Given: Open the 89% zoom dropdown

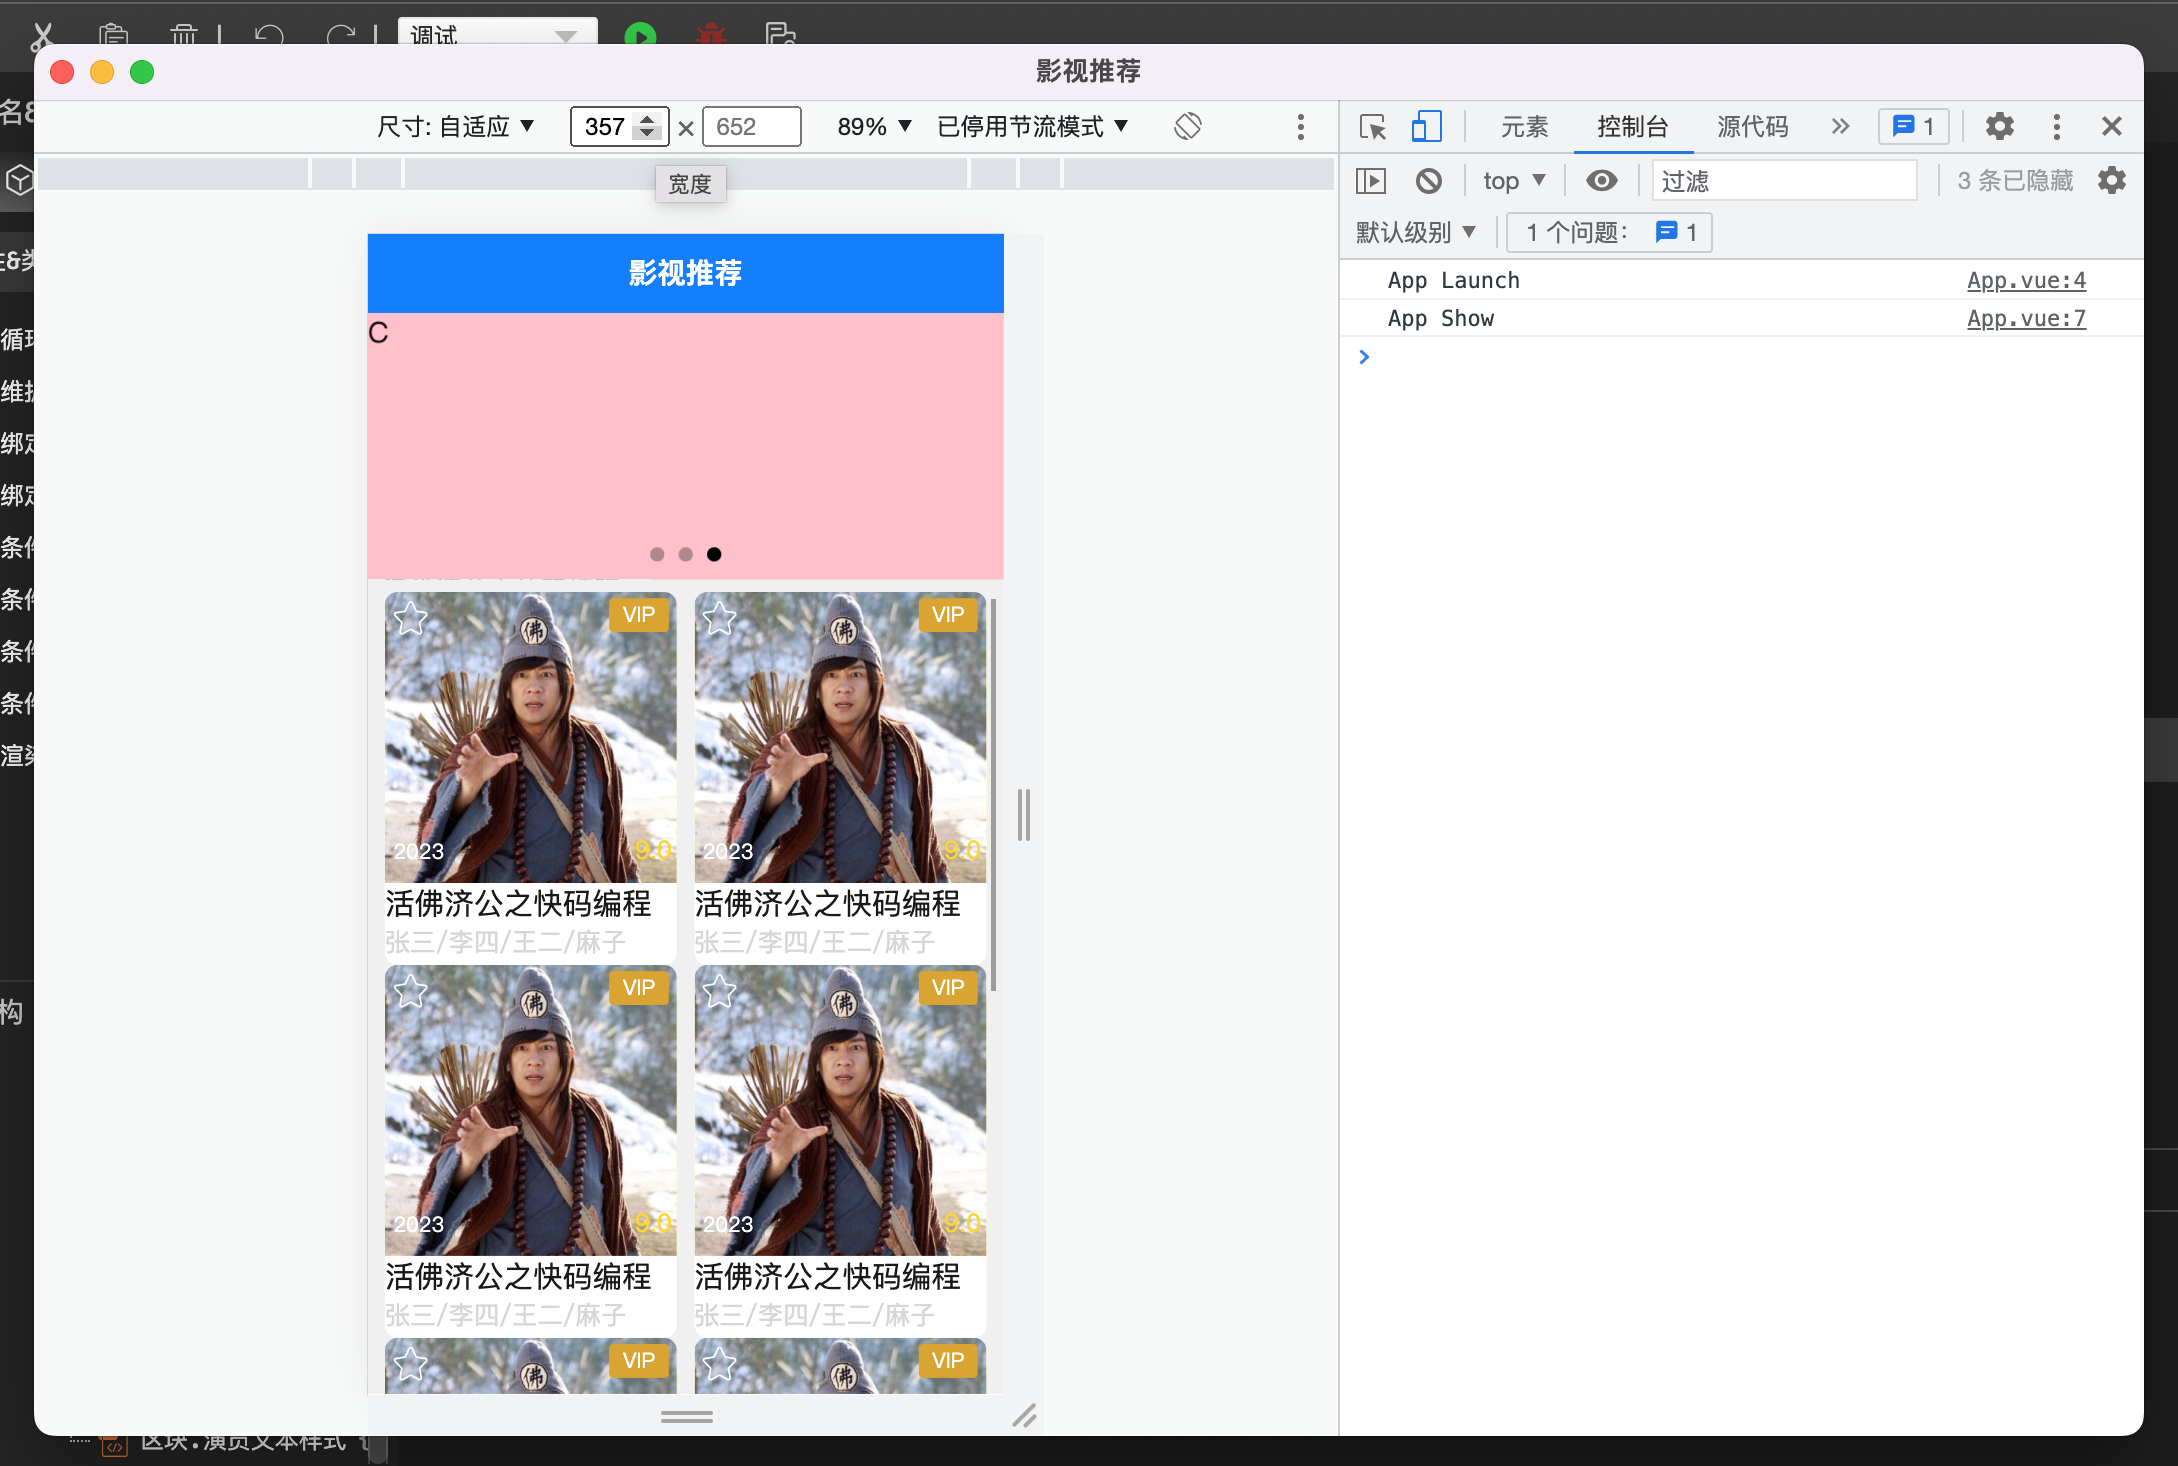Looking at the screenshot, I should pyautogui.click(x=874, y=127).
